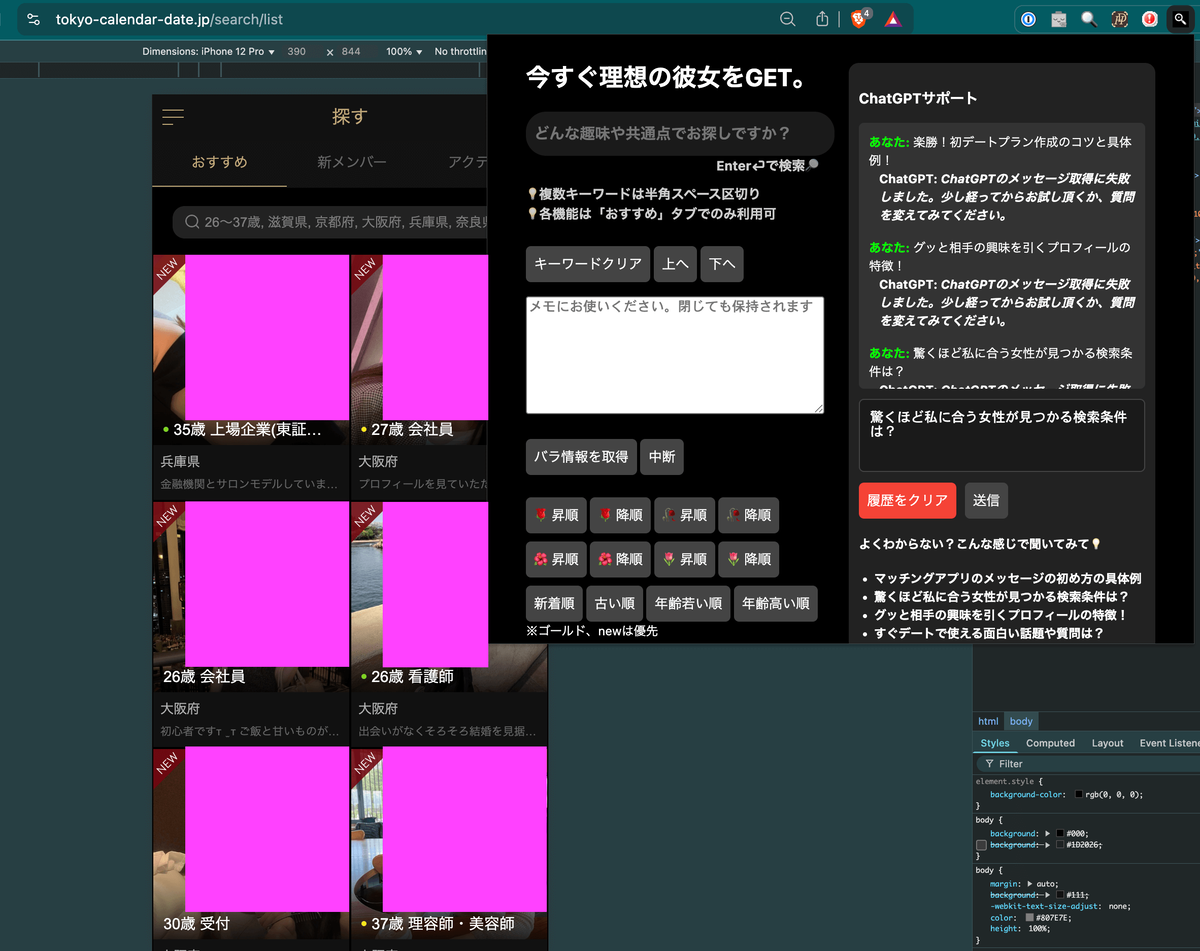Open the 1Password extension icon

[x=1028, y=19]
